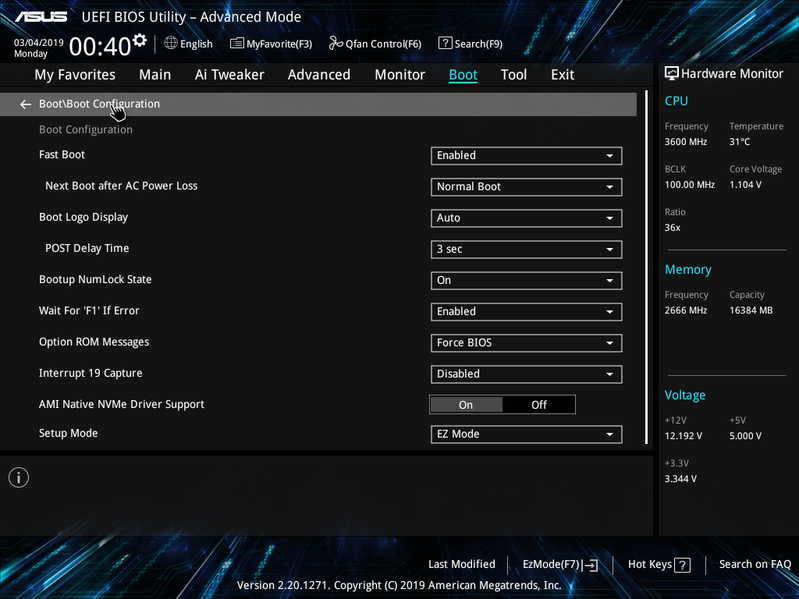799x599 pixels.
Task: Click the 36x ratio value
Action: tap(672, 228)
